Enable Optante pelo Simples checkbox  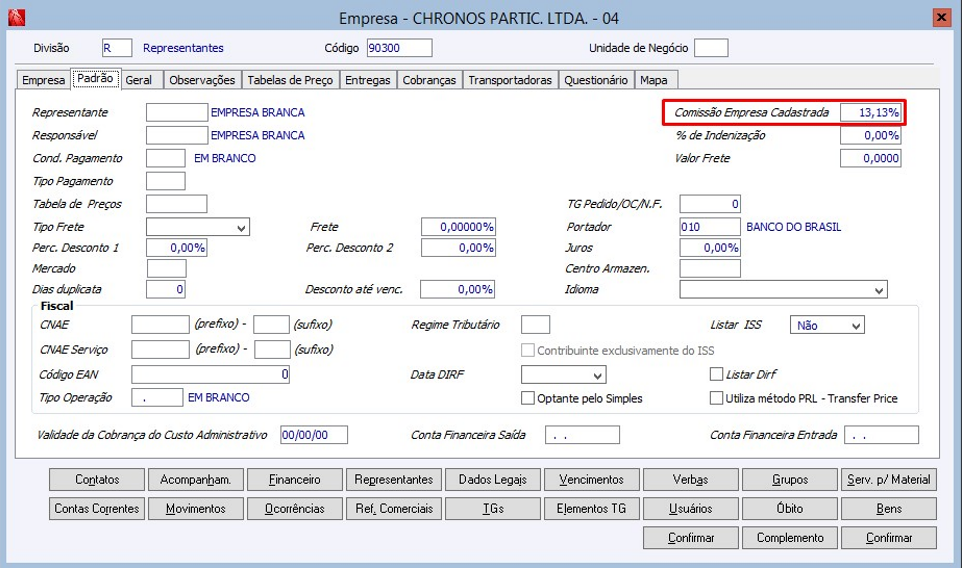[528, 398]
